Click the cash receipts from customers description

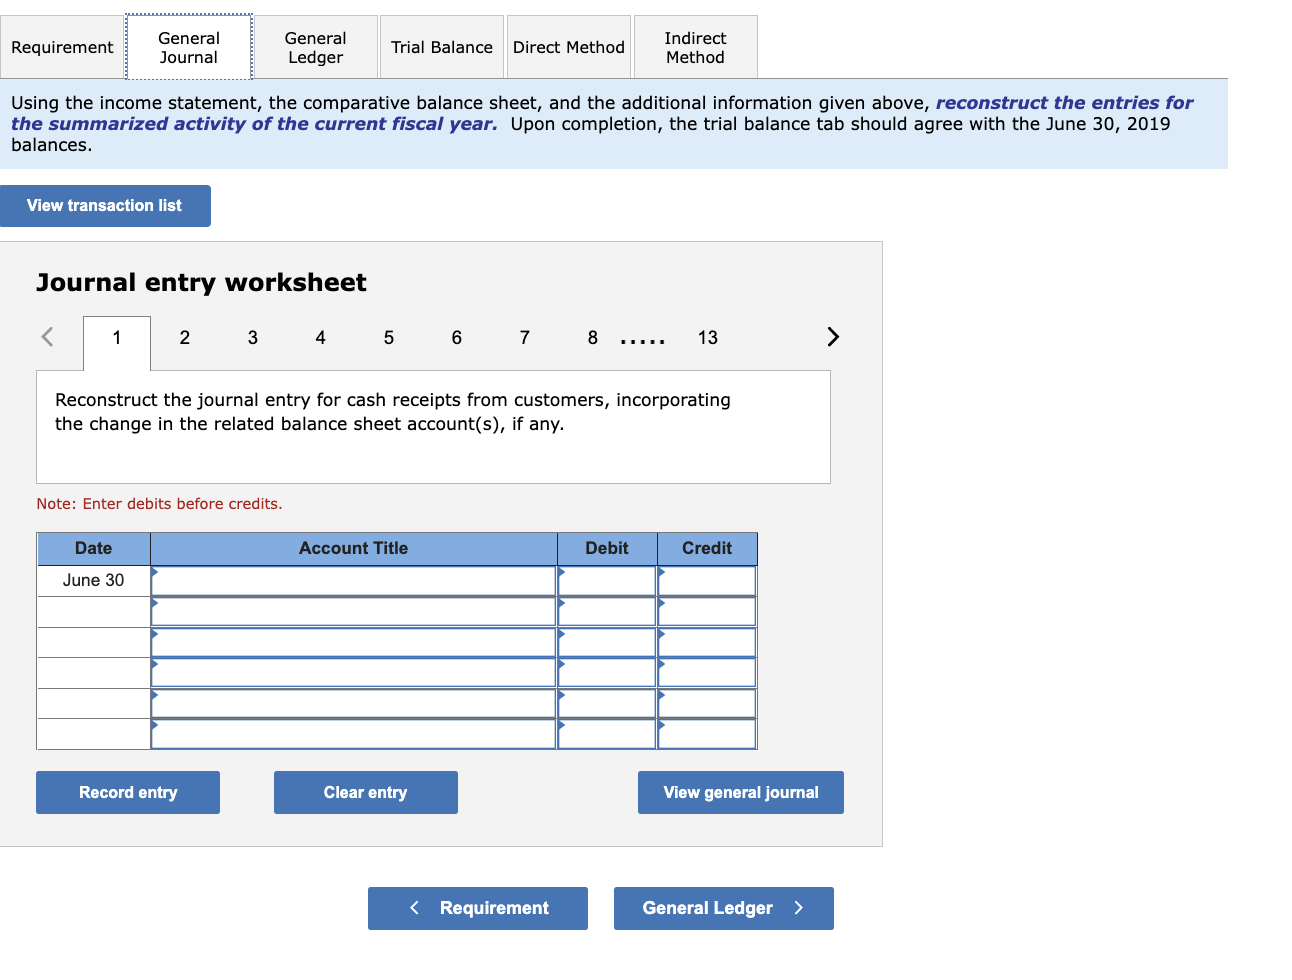(393, 412)
